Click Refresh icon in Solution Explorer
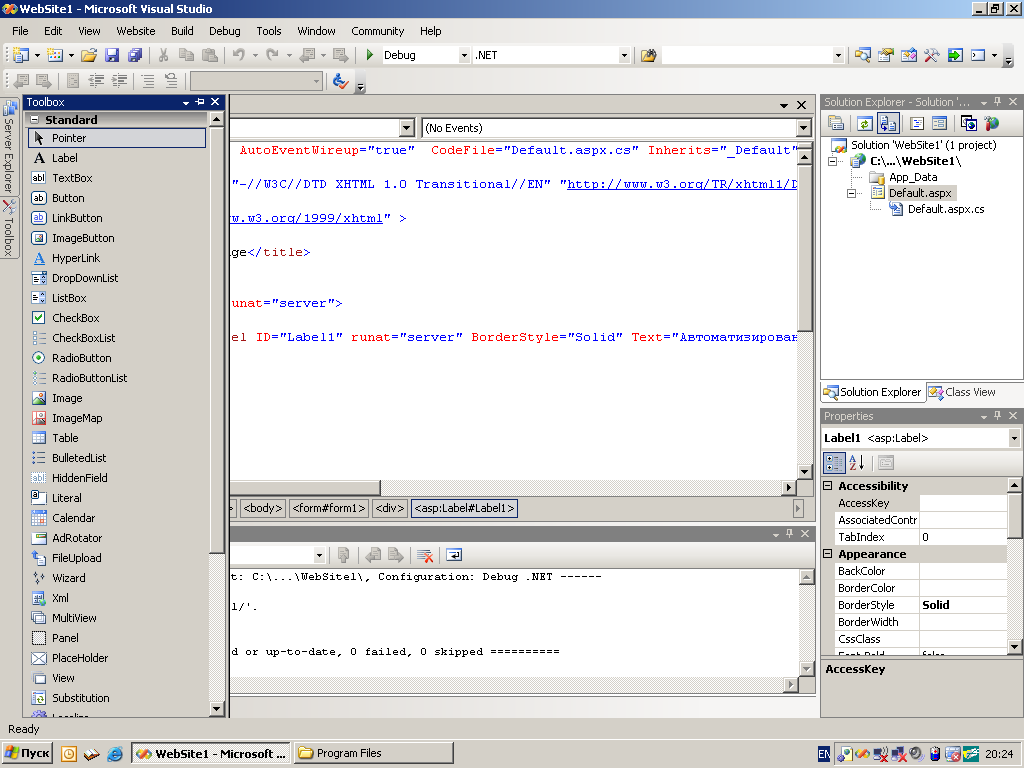Screen dimensions: 1024x768 pyautogui.click(x=863, y=123)
